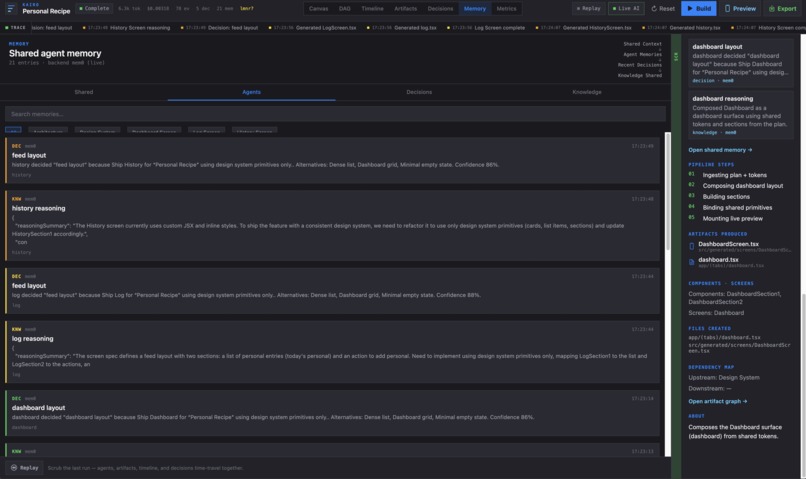Viewport: 806px width, 479px height.
Task: Click the Replay button in top toolbar
Action: click(589, 8)
